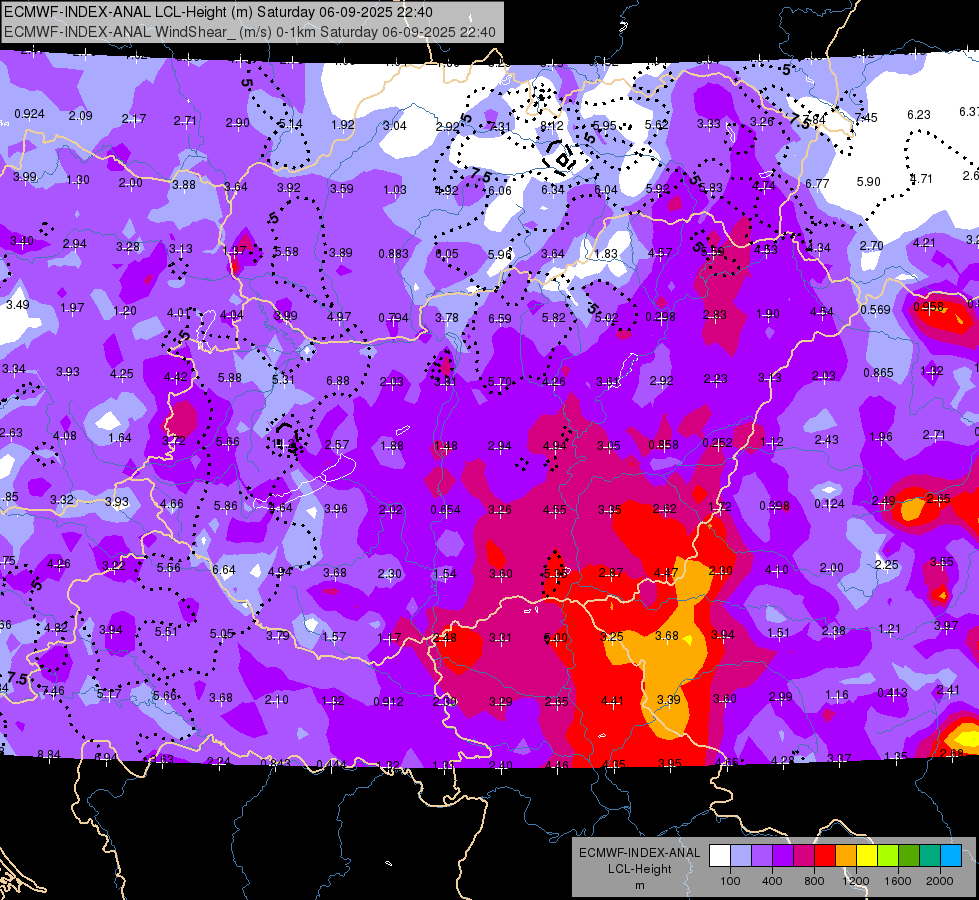Click the grid value 7.84

pyautogui.click(x=814, y=119)
